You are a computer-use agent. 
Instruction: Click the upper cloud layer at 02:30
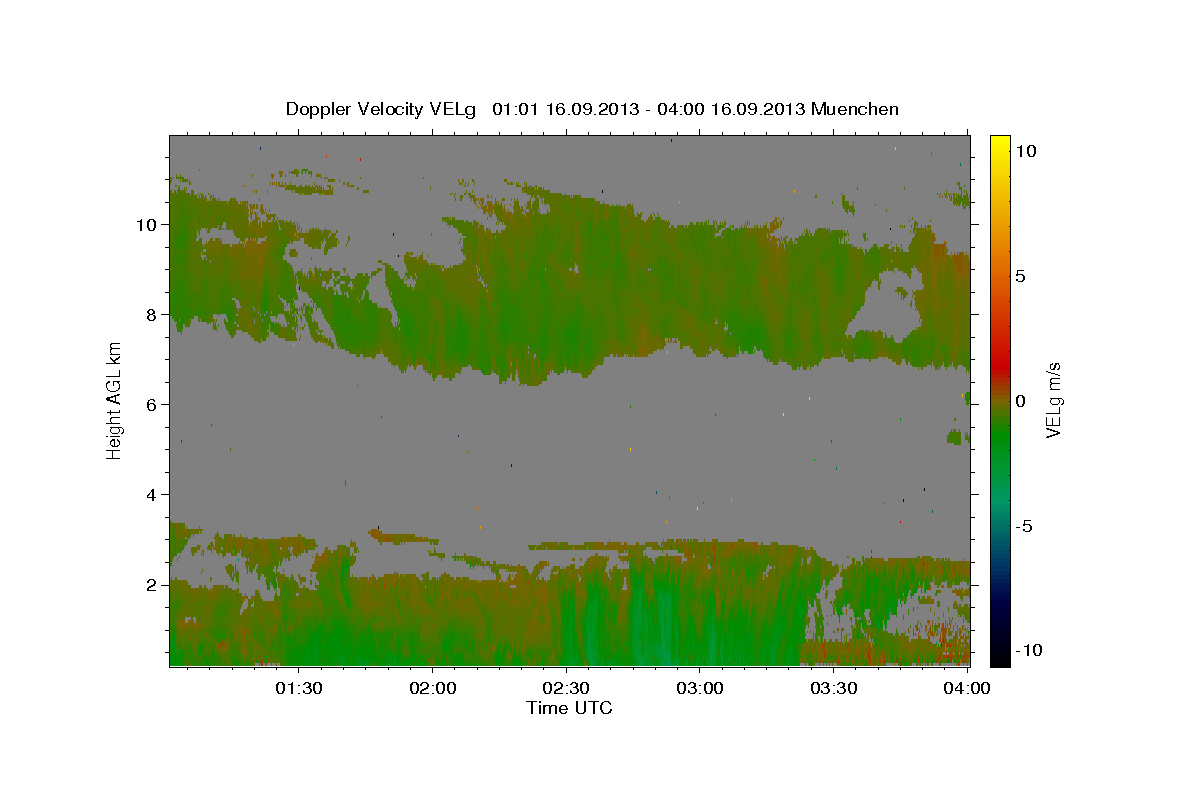click(566, 290)
